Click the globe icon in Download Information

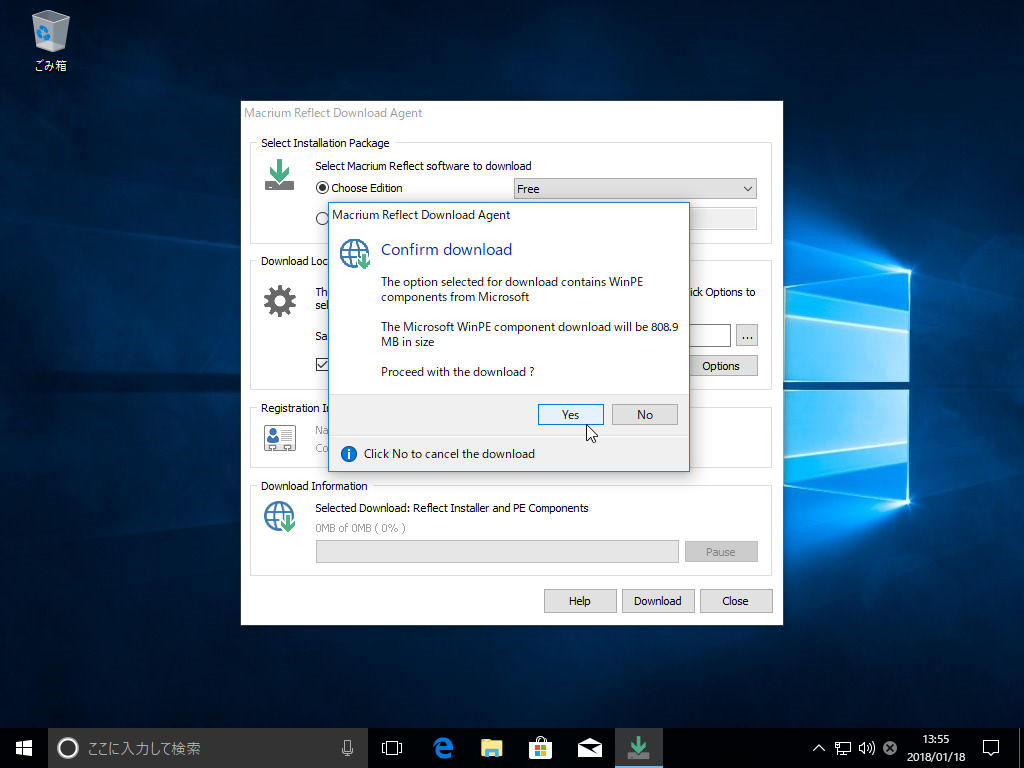[280, 516]
